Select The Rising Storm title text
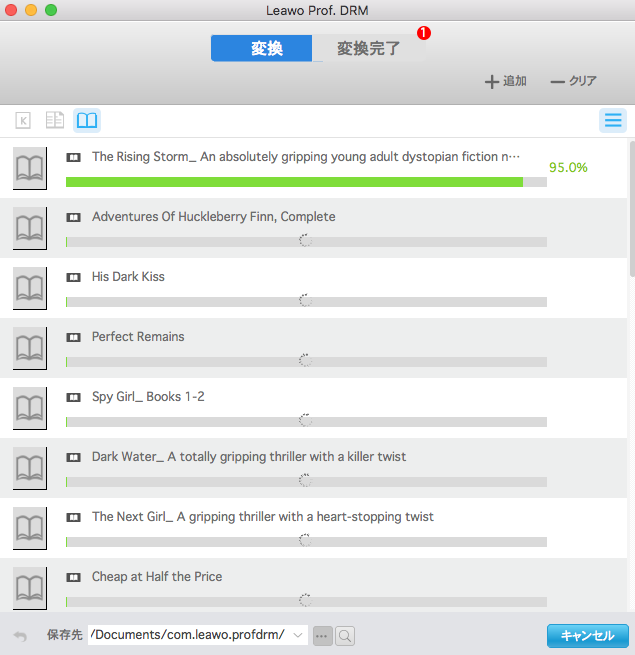The height and width of the screenshot is (655, 635). 306,157
